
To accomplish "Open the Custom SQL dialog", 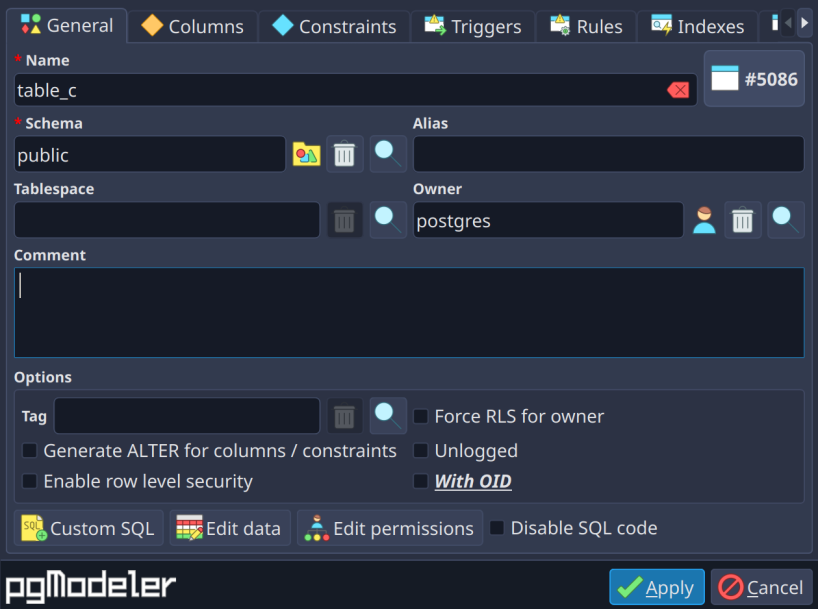I will (88, 528).
